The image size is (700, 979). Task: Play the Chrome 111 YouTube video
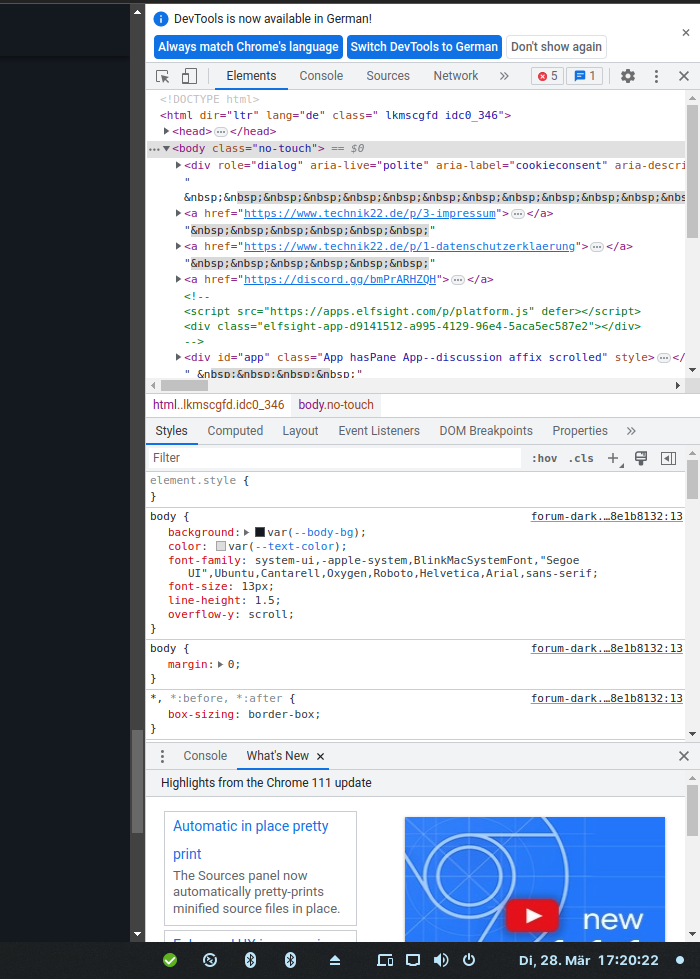[532, 916]
